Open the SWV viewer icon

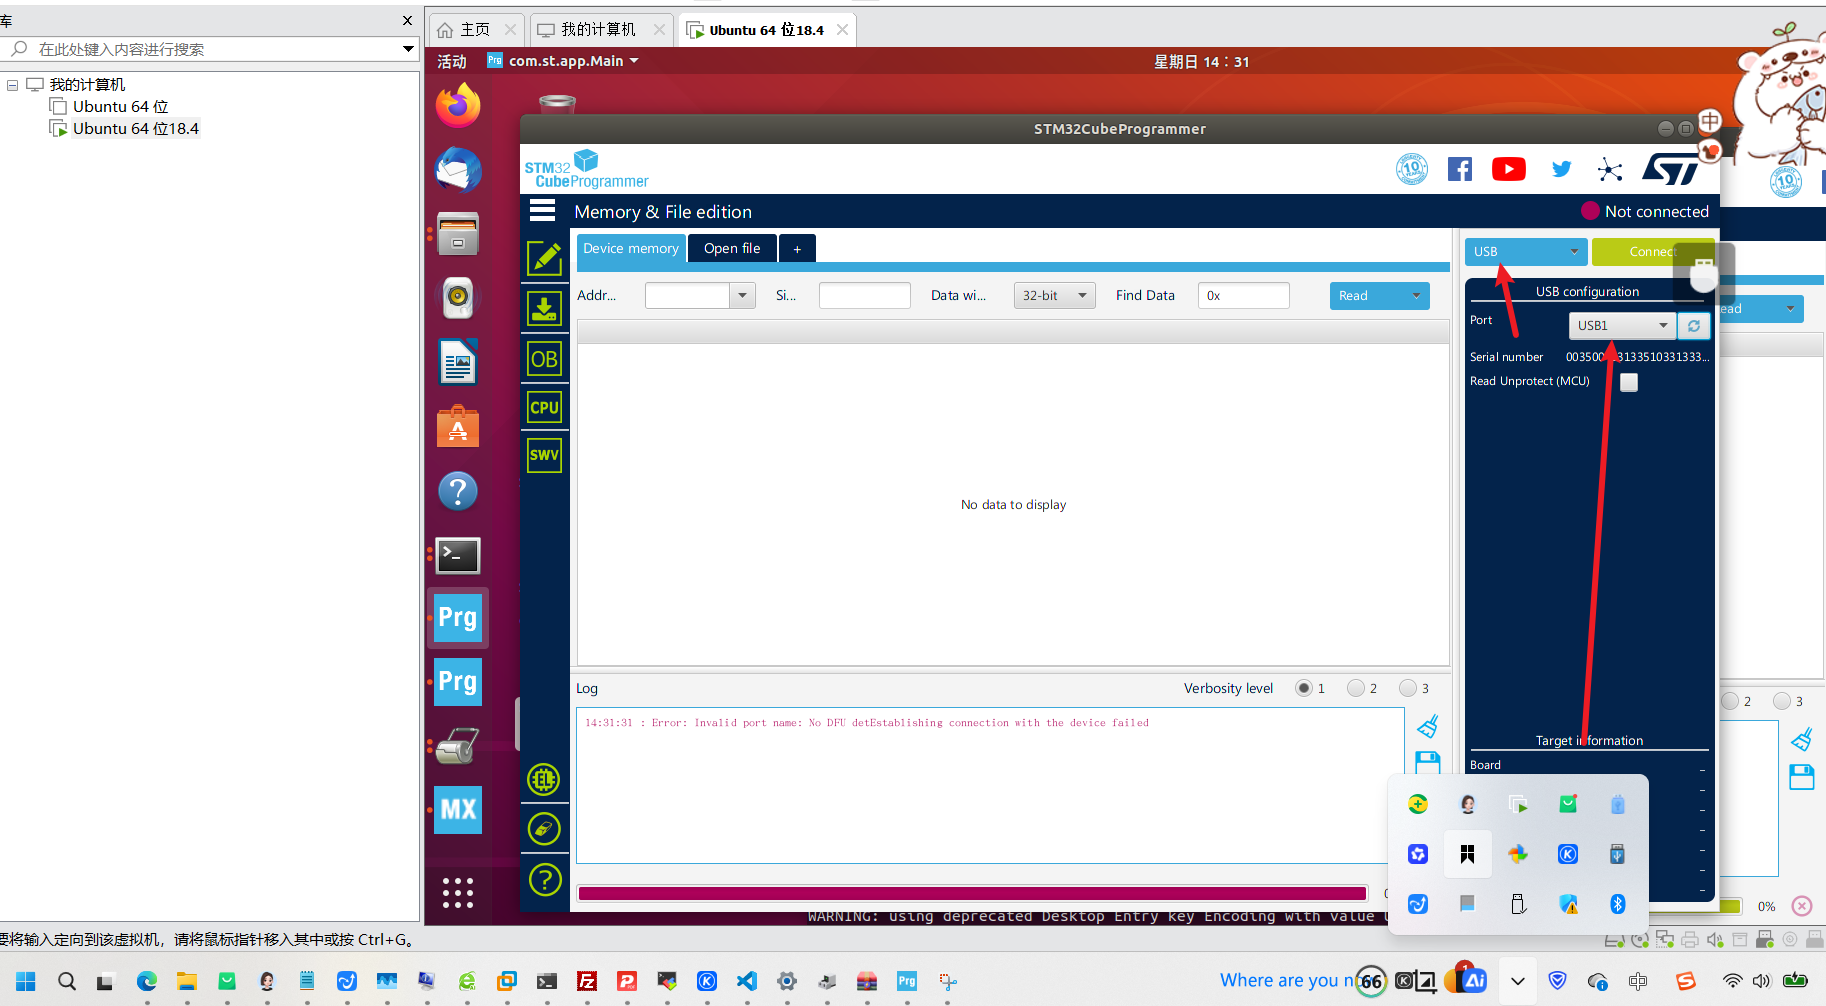coord(545,455)
